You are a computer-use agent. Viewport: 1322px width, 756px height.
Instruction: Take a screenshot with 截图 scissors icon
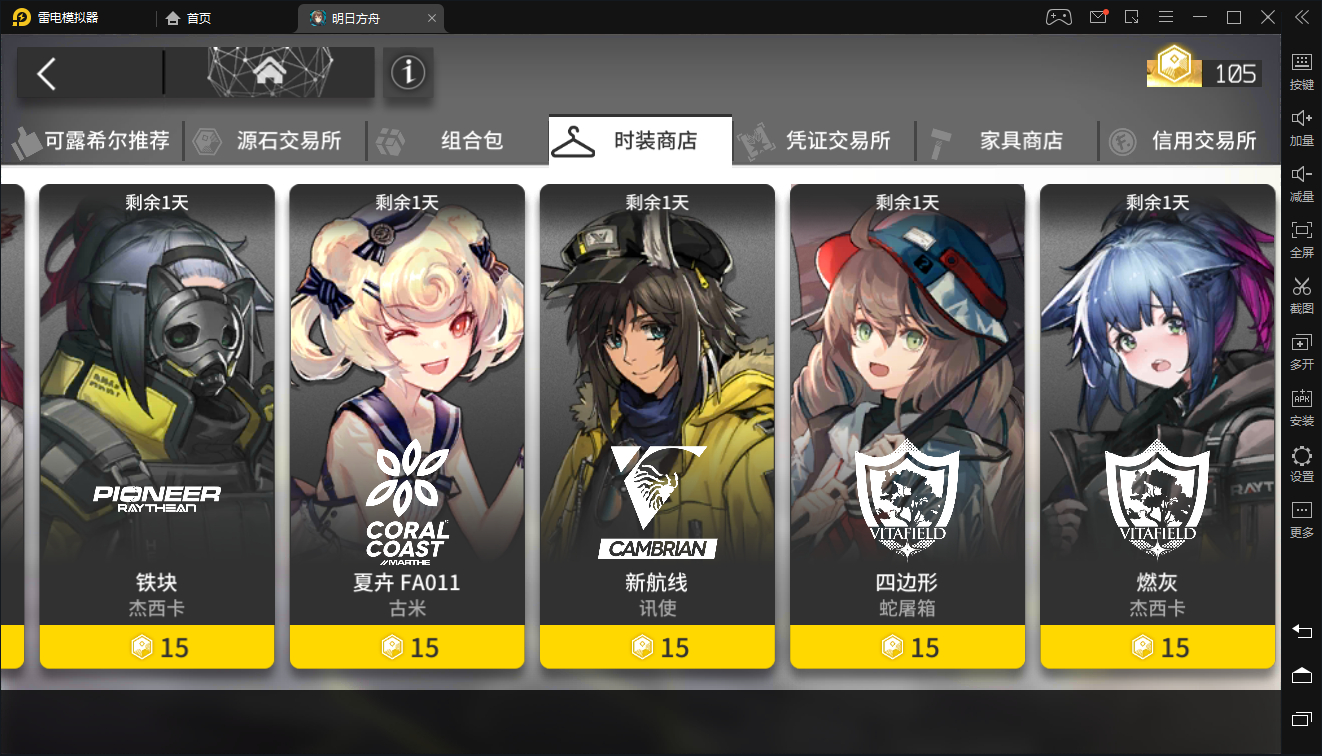(x=1301, y=295)
